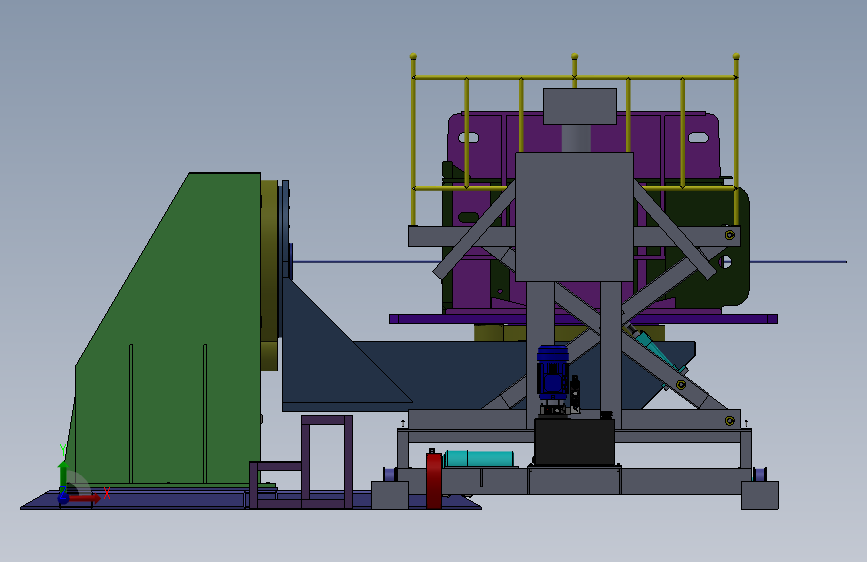Screen dimensions: 867x562
Task: Select the gray cylindrical column under the top box
Action: pyautogui.click(x=576, y=138)
